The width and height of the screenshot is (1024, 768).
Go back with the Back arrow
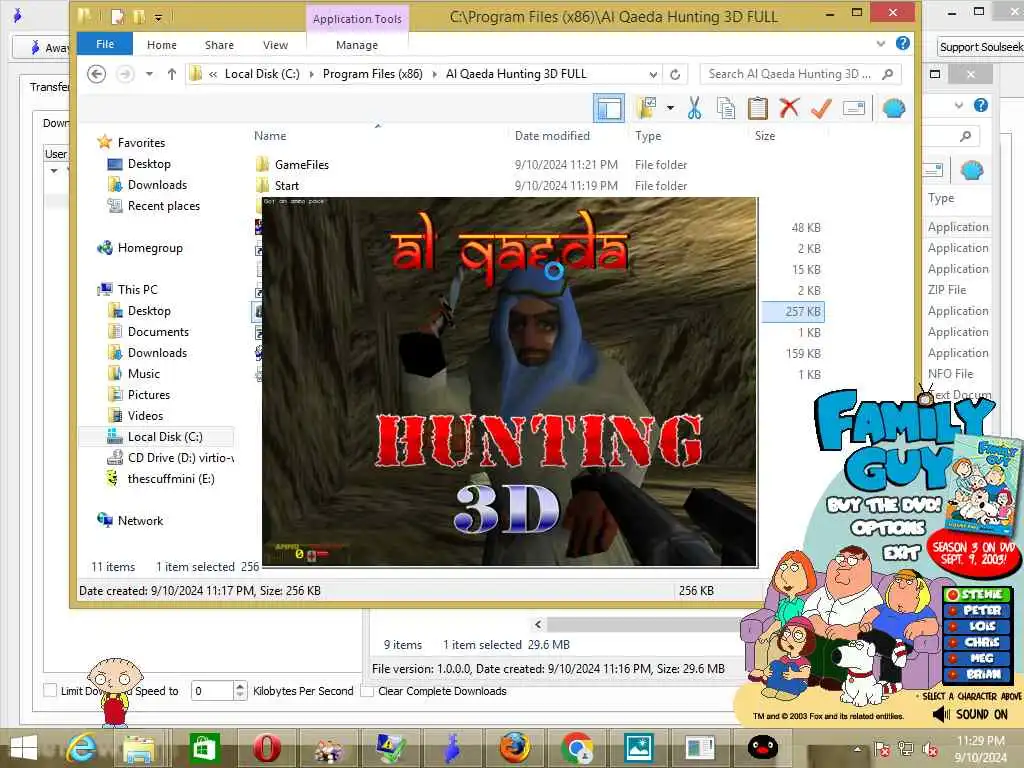coord(97,74)
